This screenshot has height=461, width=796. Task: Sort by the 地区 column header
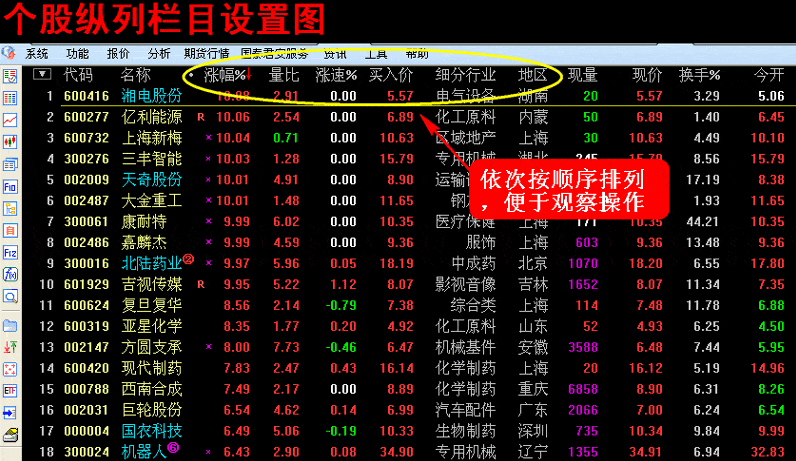tap(533, 75)
